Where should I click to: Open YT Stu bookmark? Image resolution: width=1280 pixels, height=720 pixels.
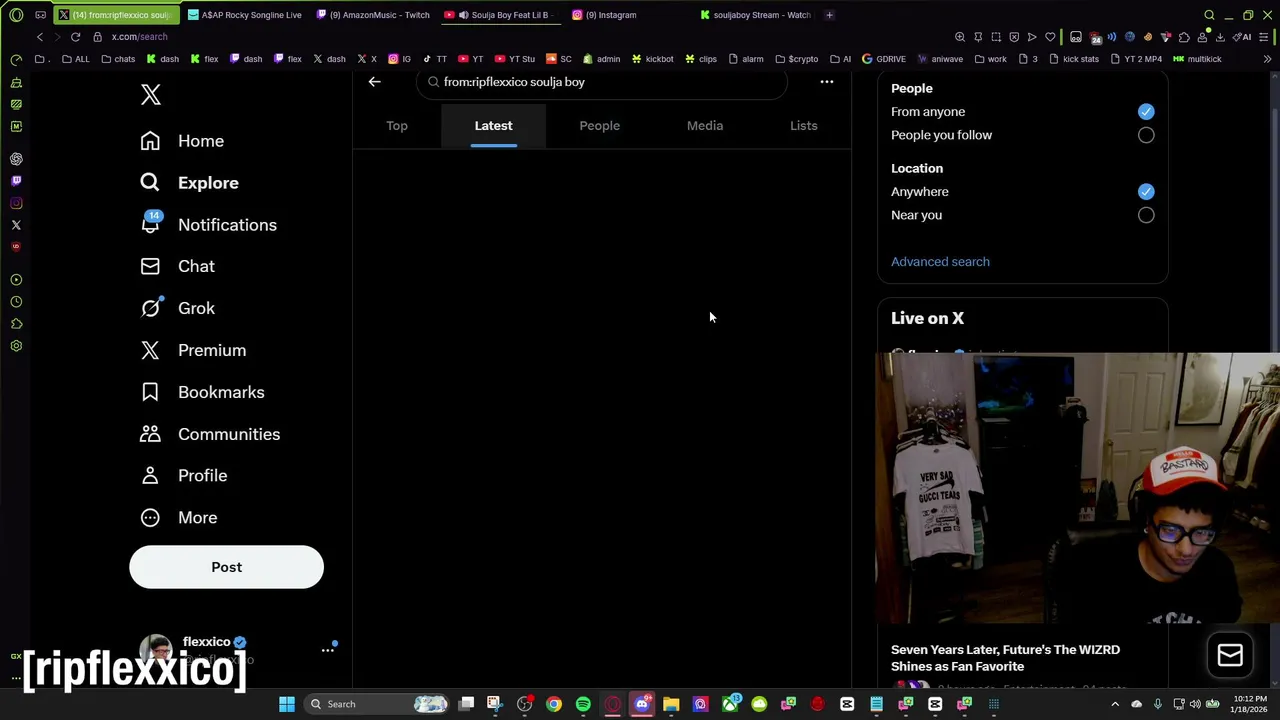tap(514, 59)
